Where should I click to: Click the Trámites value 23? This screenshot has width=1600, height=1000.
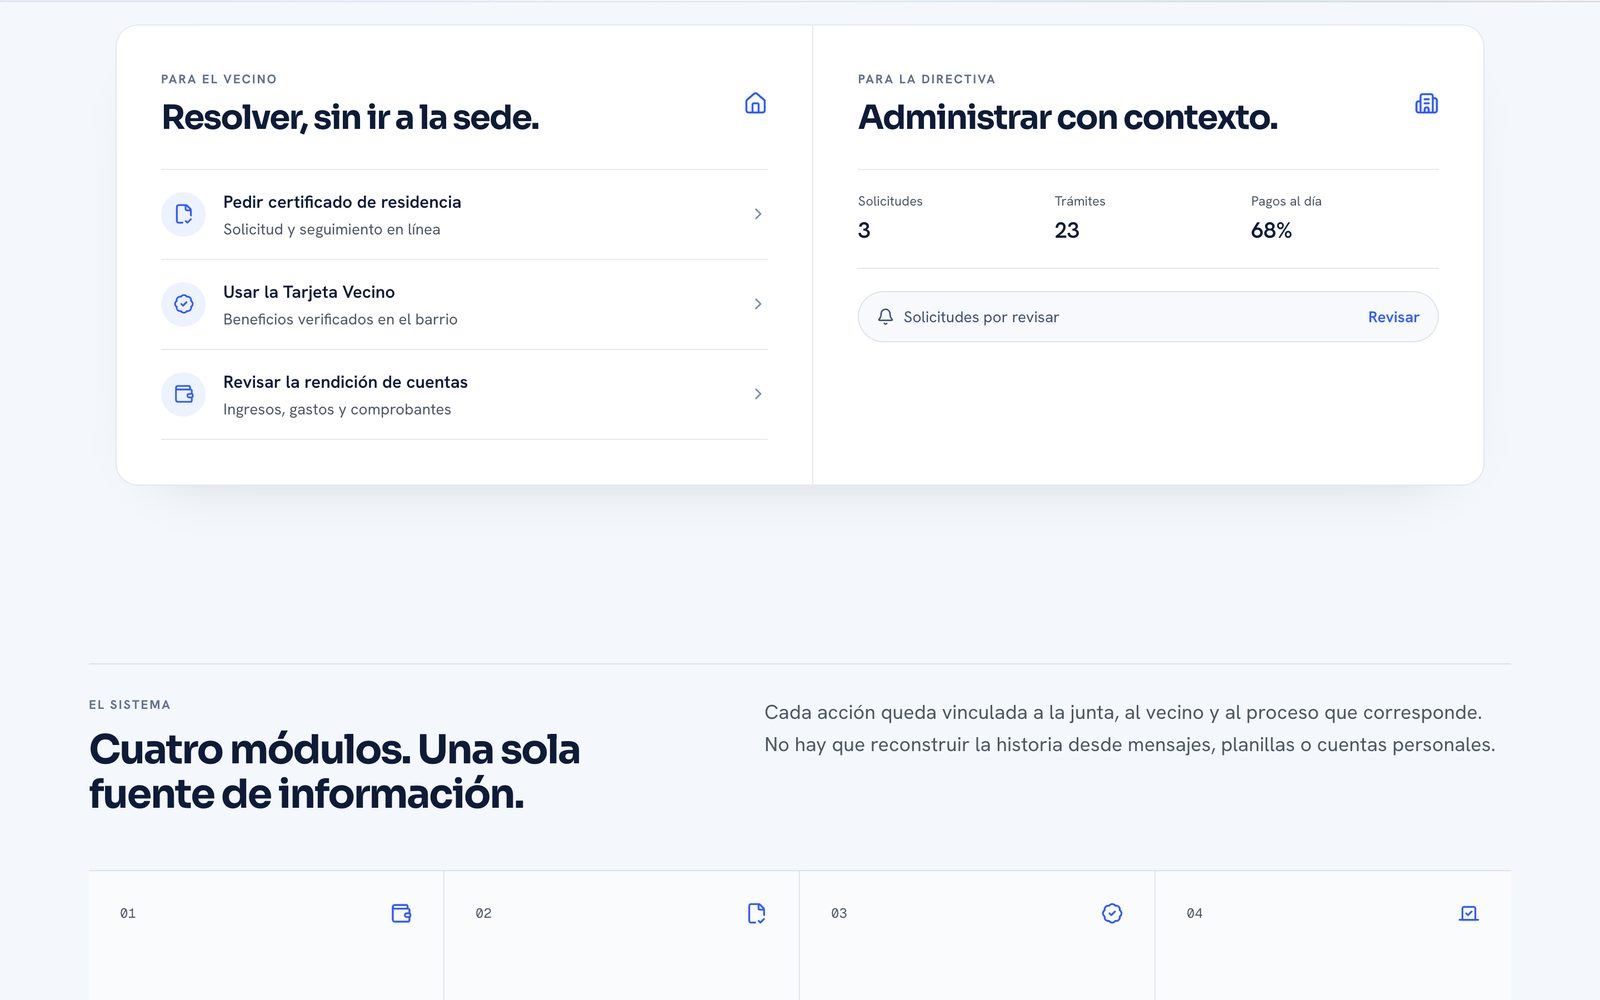pos(1067,230)
